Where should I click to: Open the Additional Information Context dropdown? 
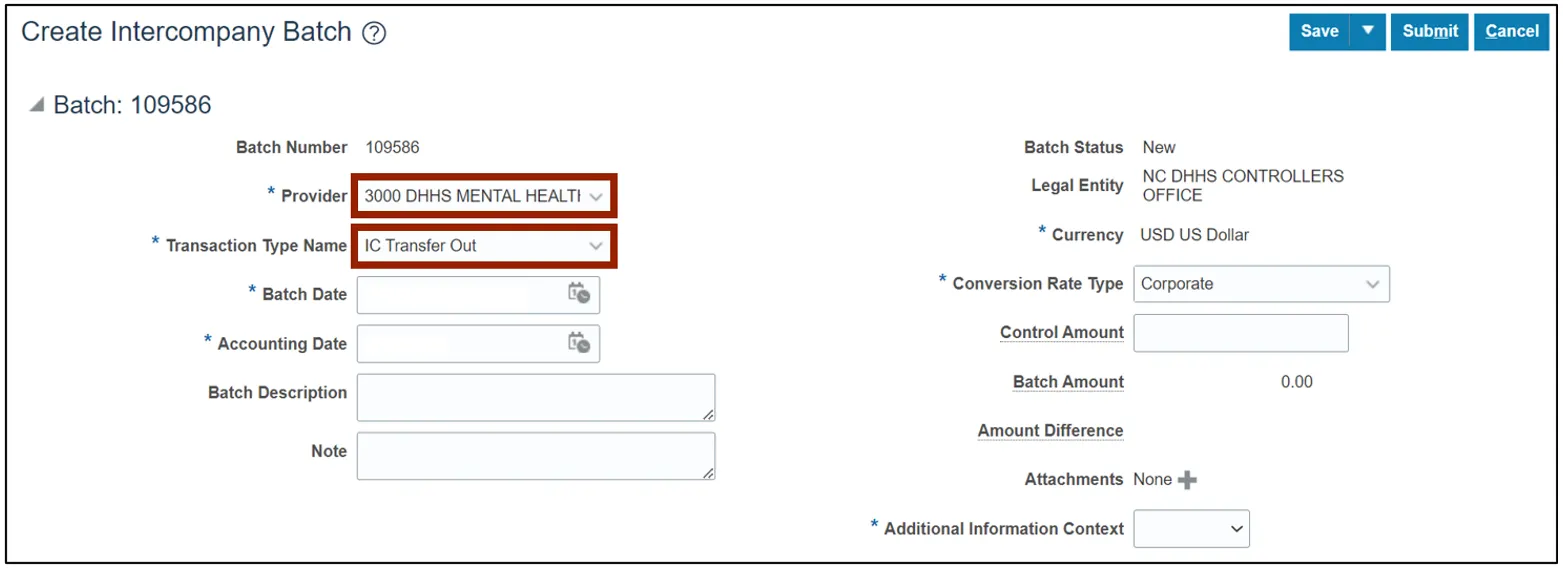pyautogui.click(x=1237, y=529)
